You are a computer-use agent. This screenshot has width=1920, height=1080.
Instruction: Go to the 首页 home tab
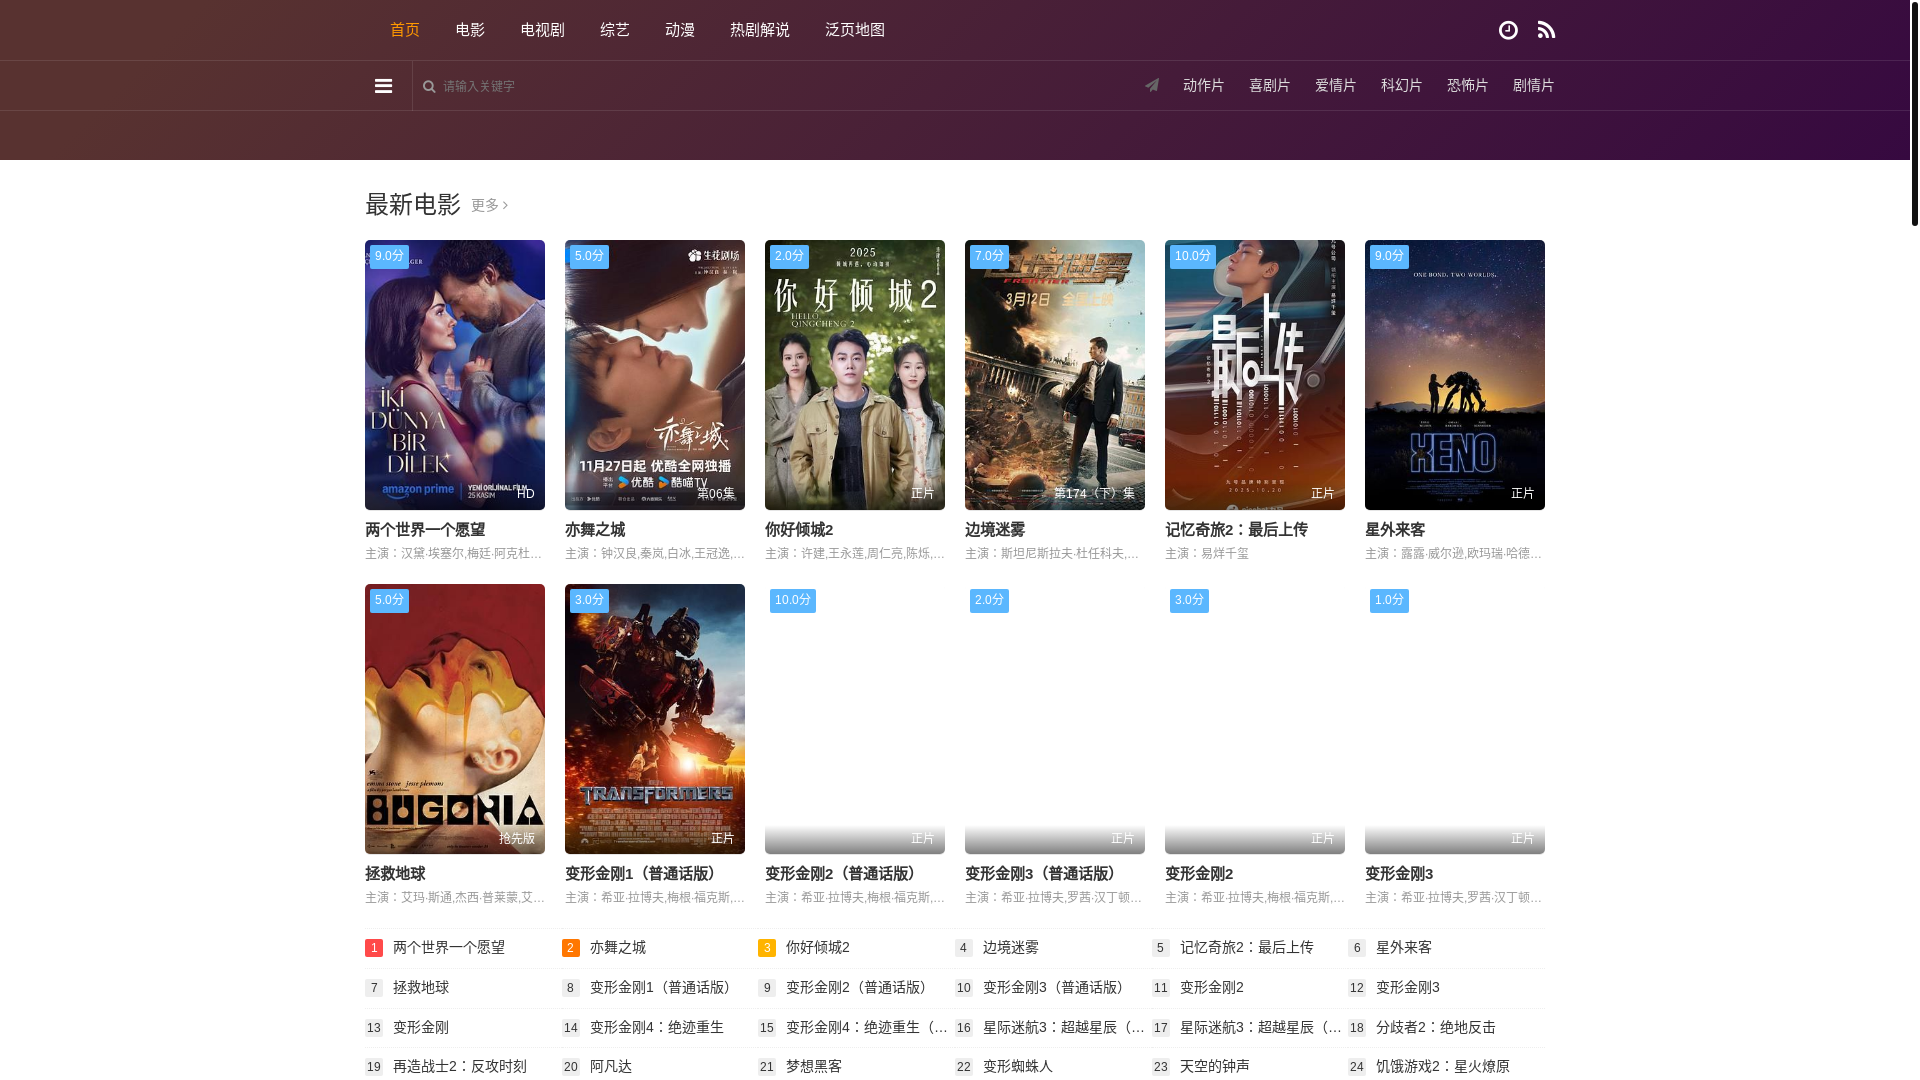click(405, 30)
